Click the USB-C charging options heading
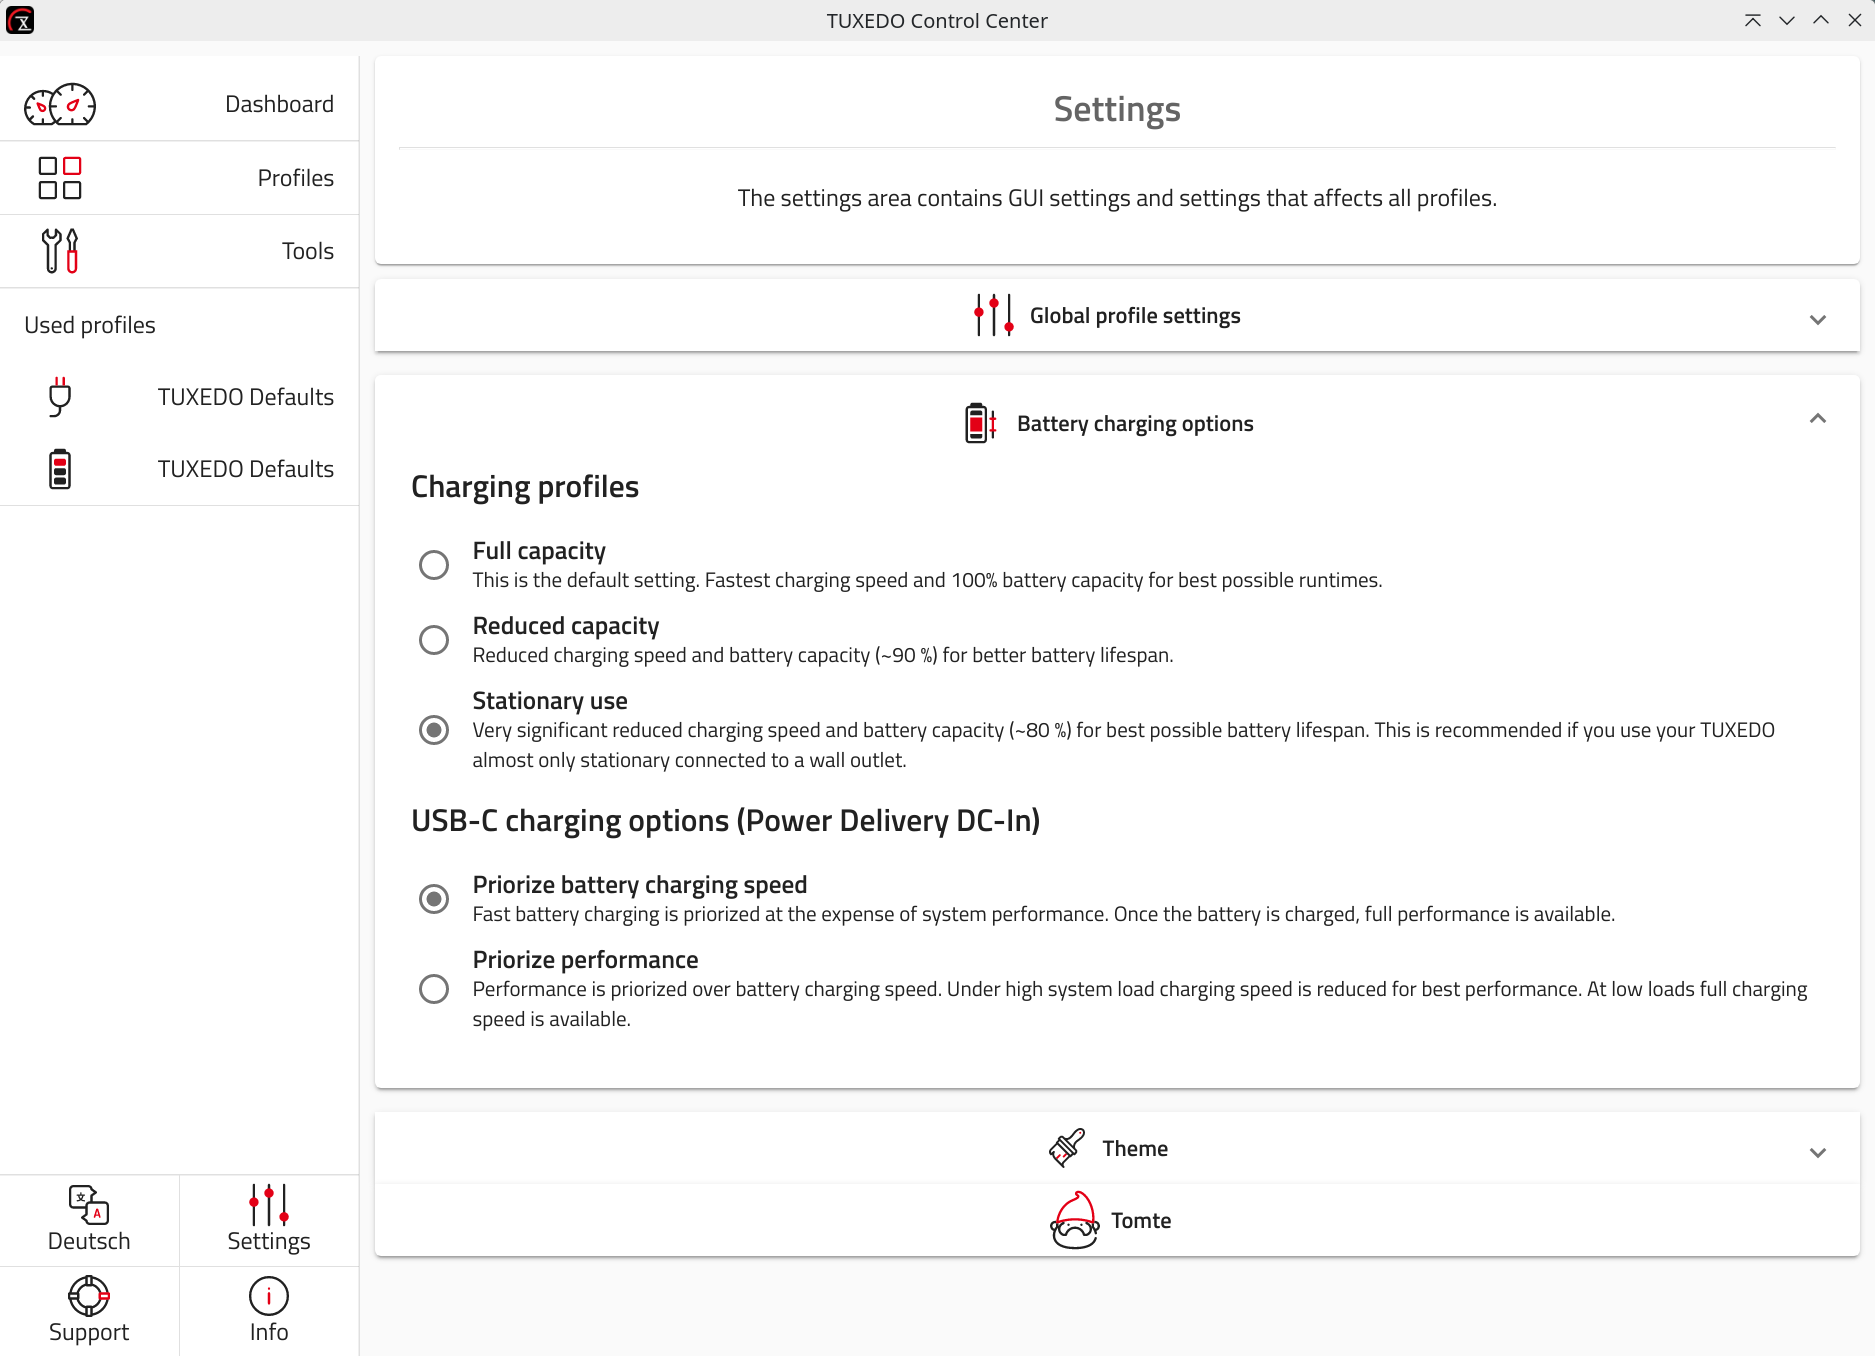 point(726,821)
